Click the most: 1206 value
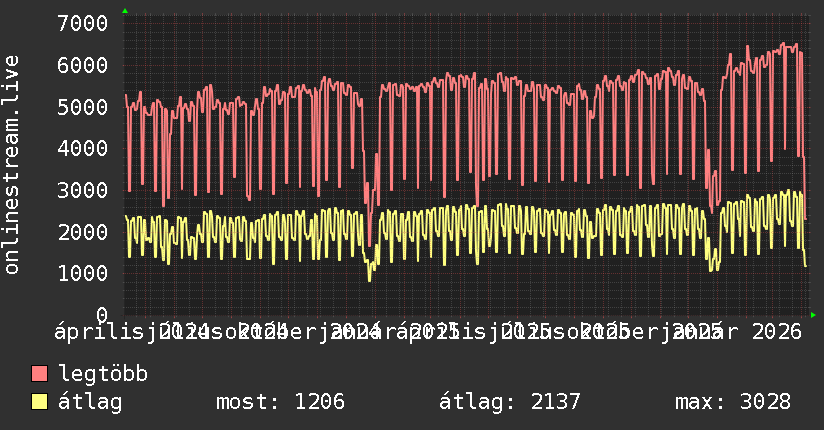This screenshot has height=430, width=824. (x=281, y=402)
